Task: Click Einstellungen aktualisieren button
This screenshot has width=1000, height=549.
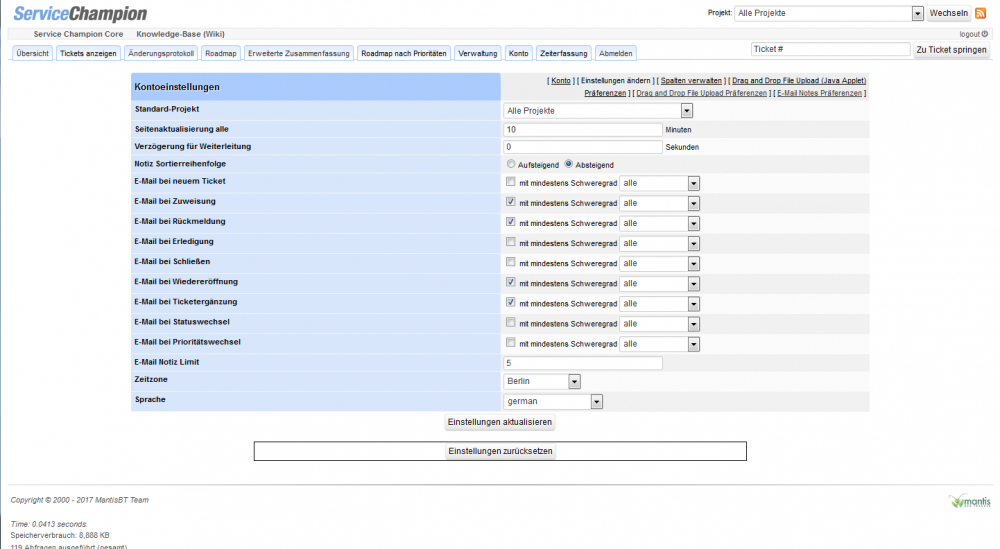Action: tap(499, 422)
